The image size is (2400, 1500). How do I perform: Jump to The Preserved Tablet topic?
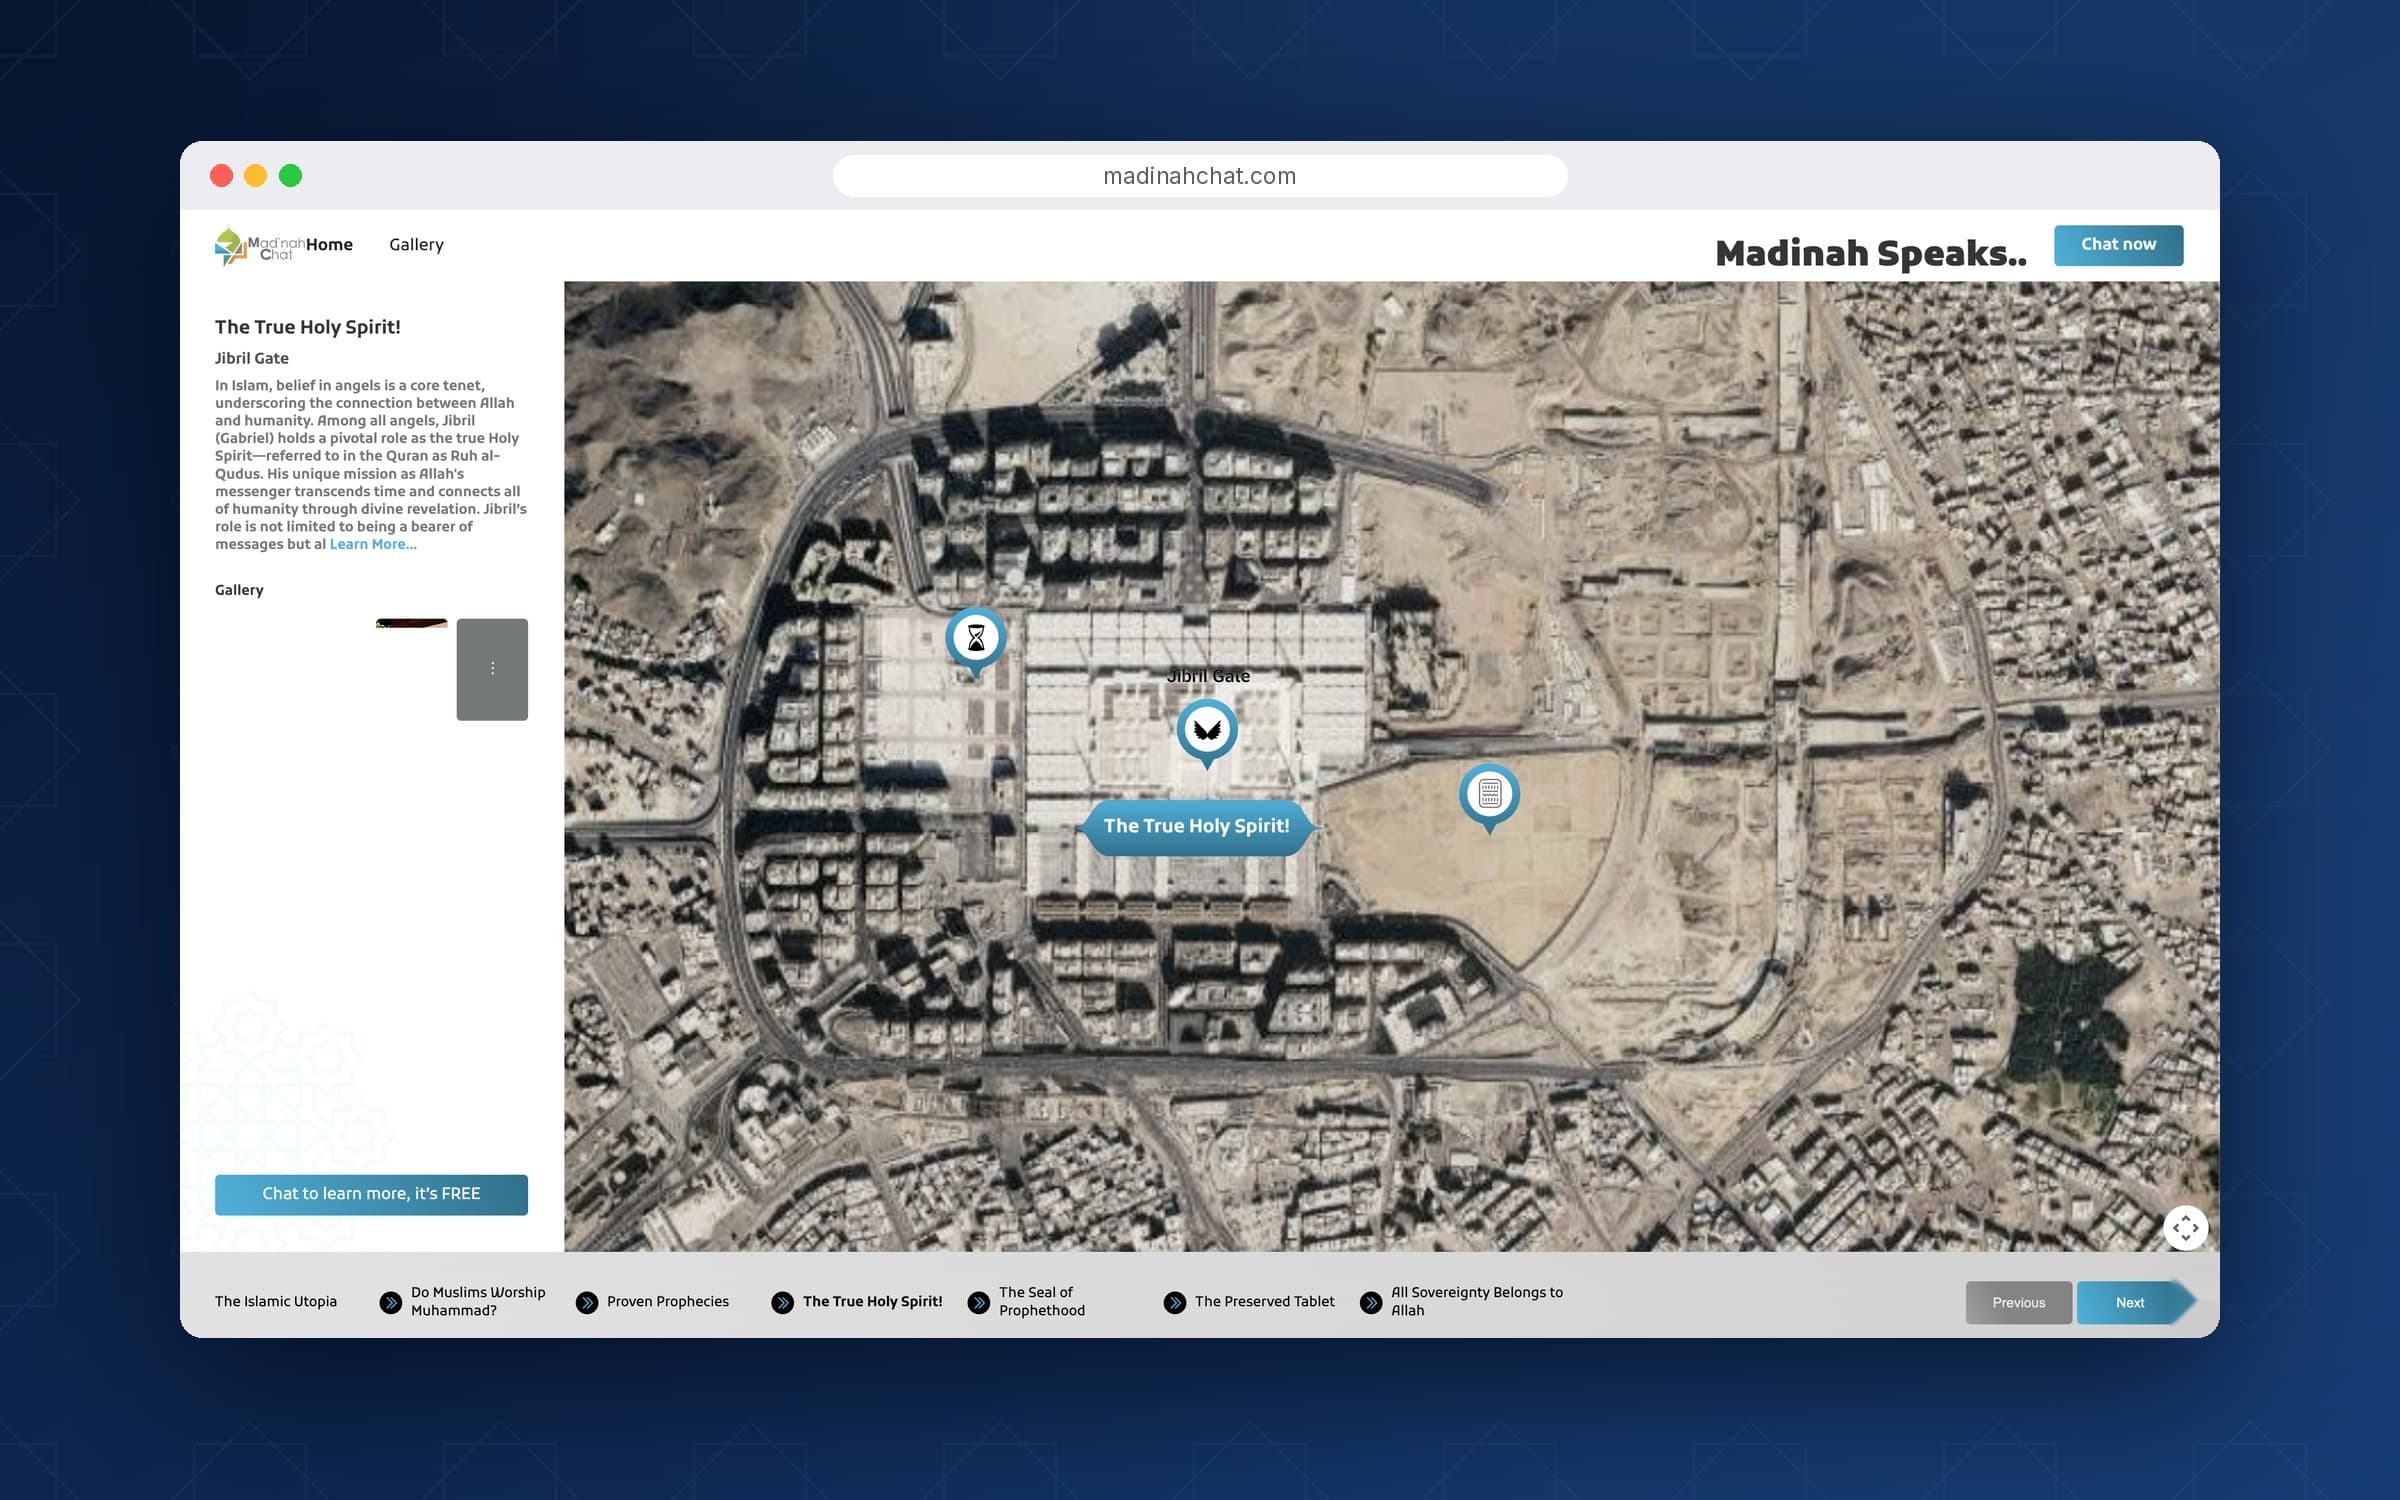pyautogui.click(x=1264, y=1301)
